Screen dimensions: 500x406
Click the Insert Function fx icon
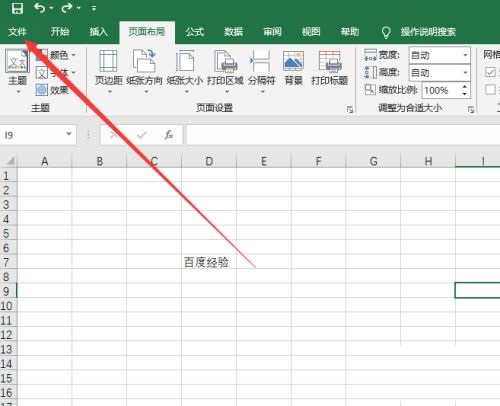[x=169, y=135]
